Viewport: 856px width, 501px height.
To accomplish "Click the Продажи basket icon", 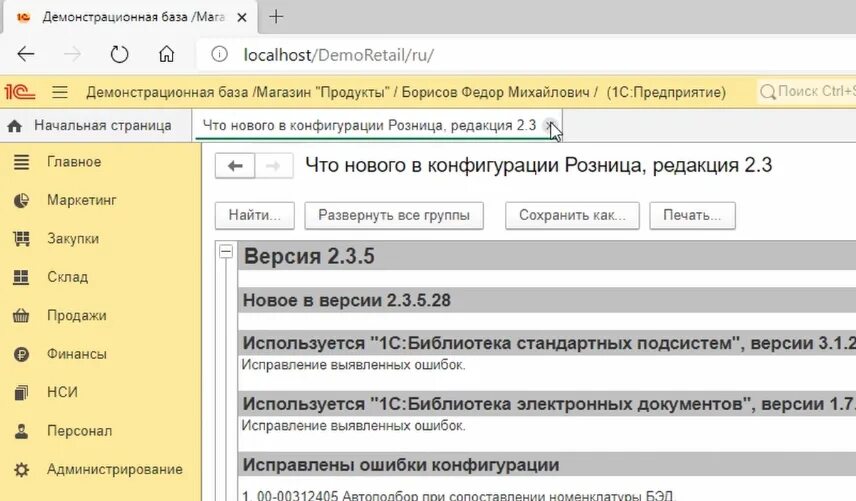I will click(21, 315).
